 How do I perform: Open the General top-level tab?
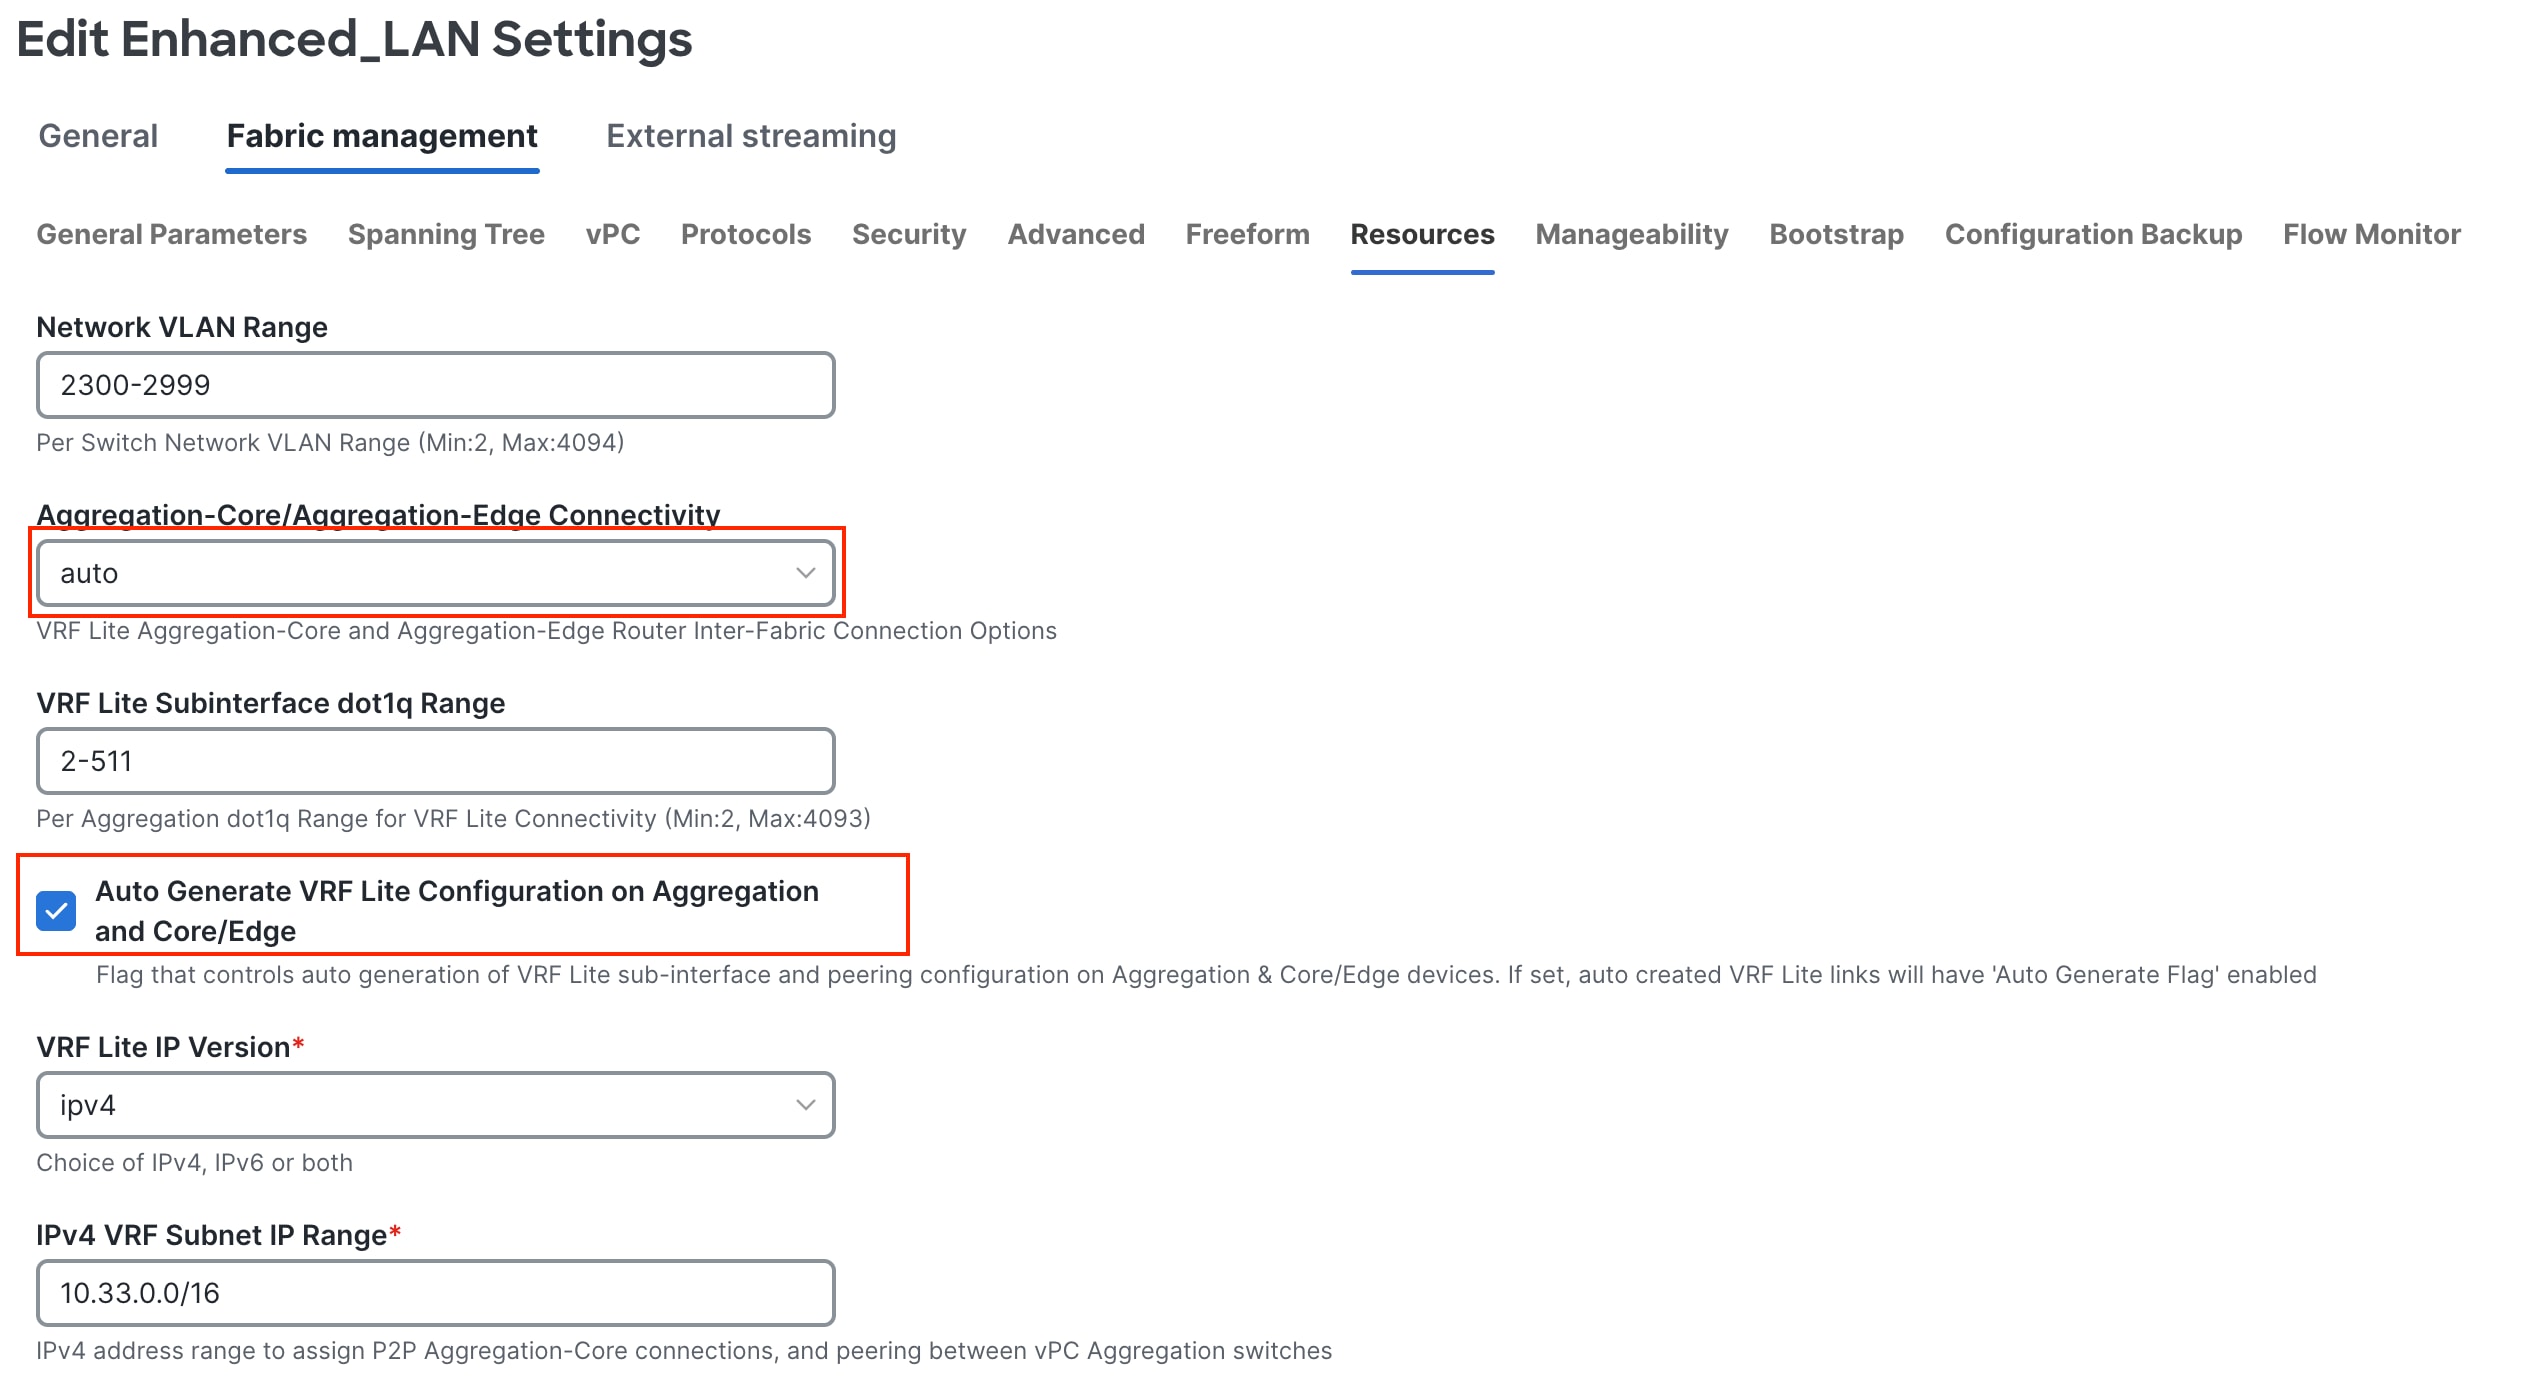click(x=98, y=136)
